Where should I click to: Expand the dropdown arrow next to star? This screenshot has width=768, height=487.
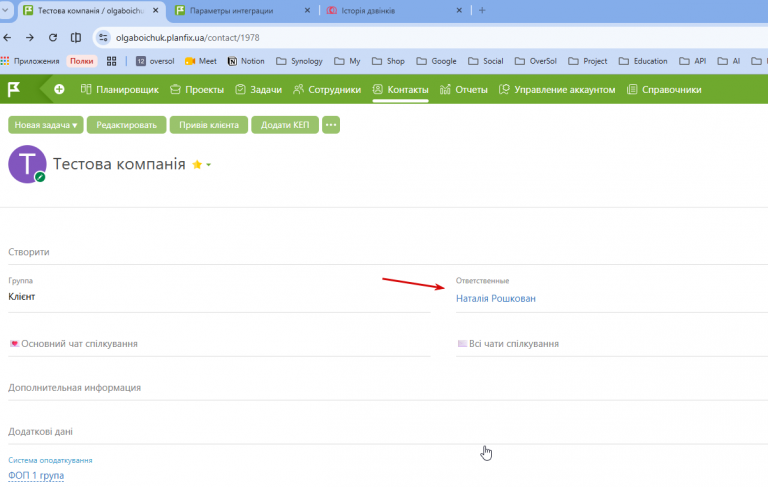(209, 165)
